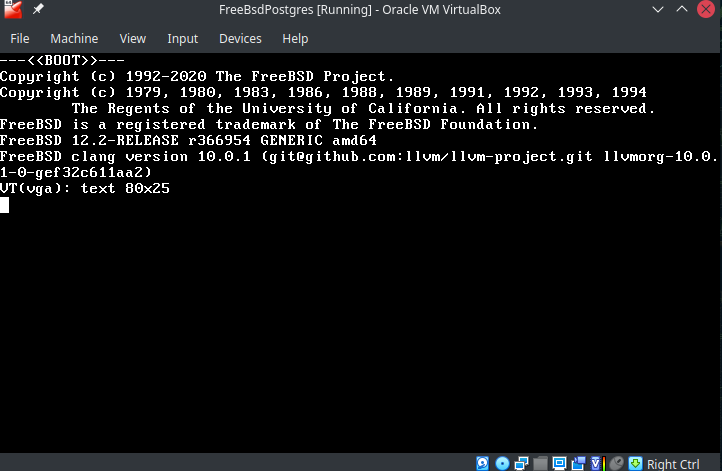Click the recording status icon

coord(578,463)
